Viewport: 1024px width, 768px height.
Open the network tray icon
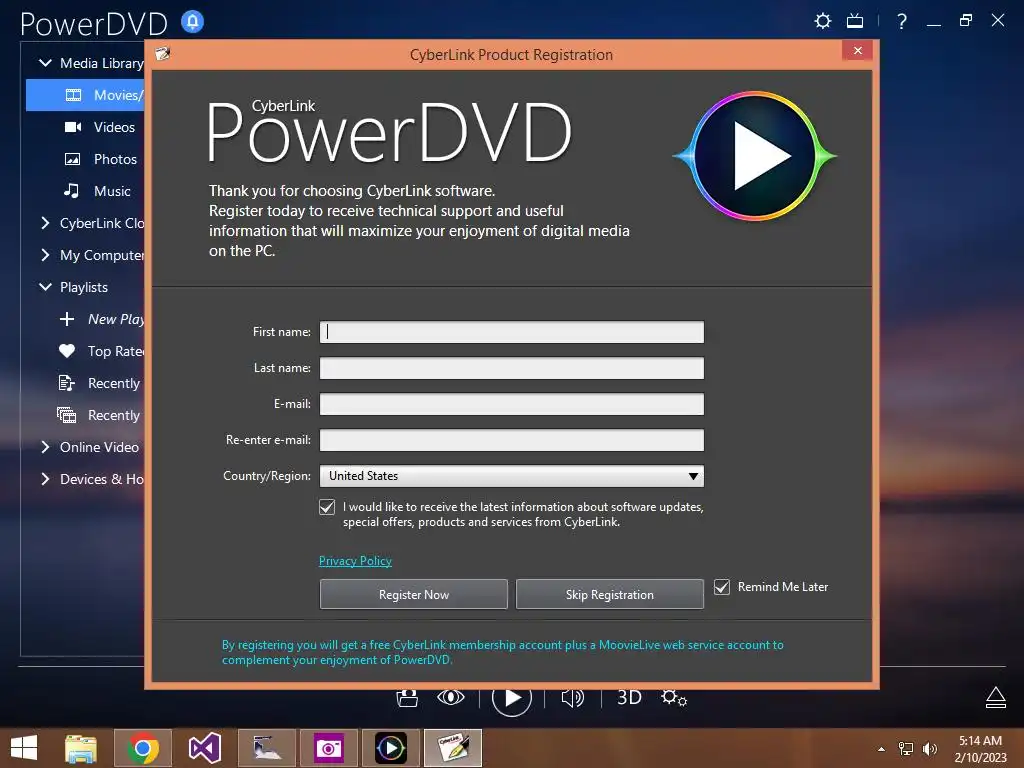[x=906, y=748]
